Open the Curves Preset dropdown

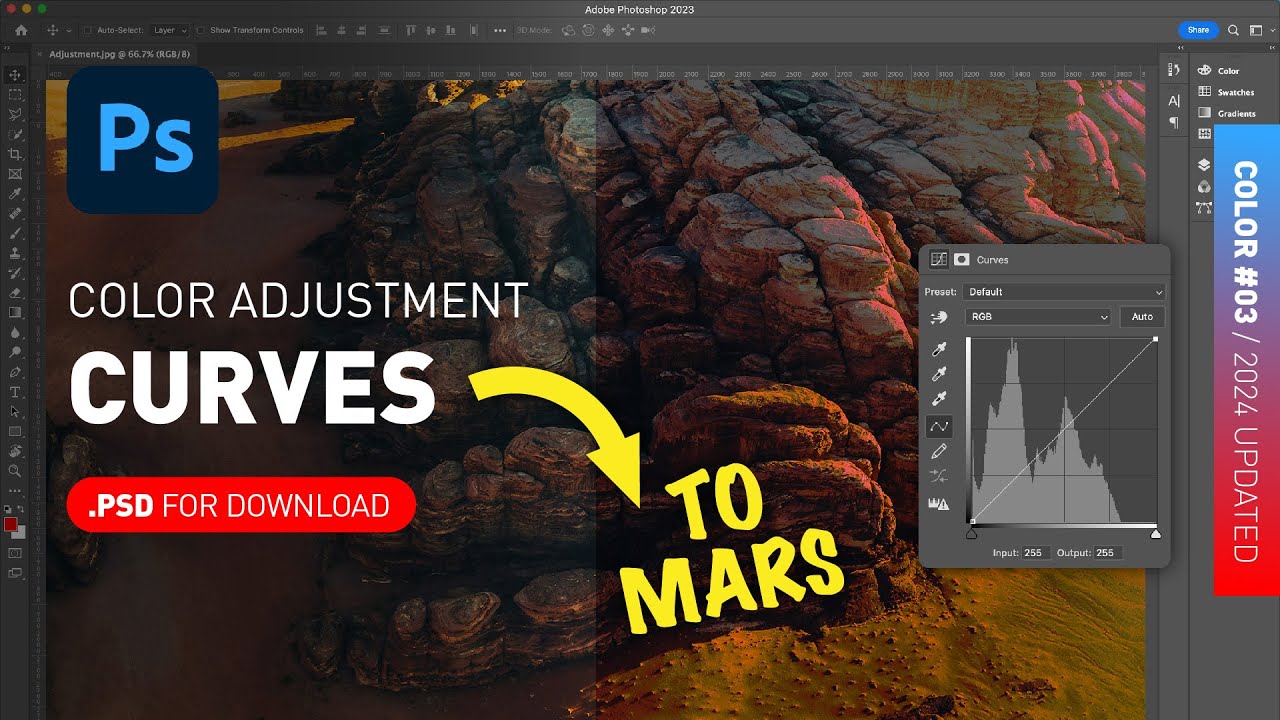[x=1064, y=292]
